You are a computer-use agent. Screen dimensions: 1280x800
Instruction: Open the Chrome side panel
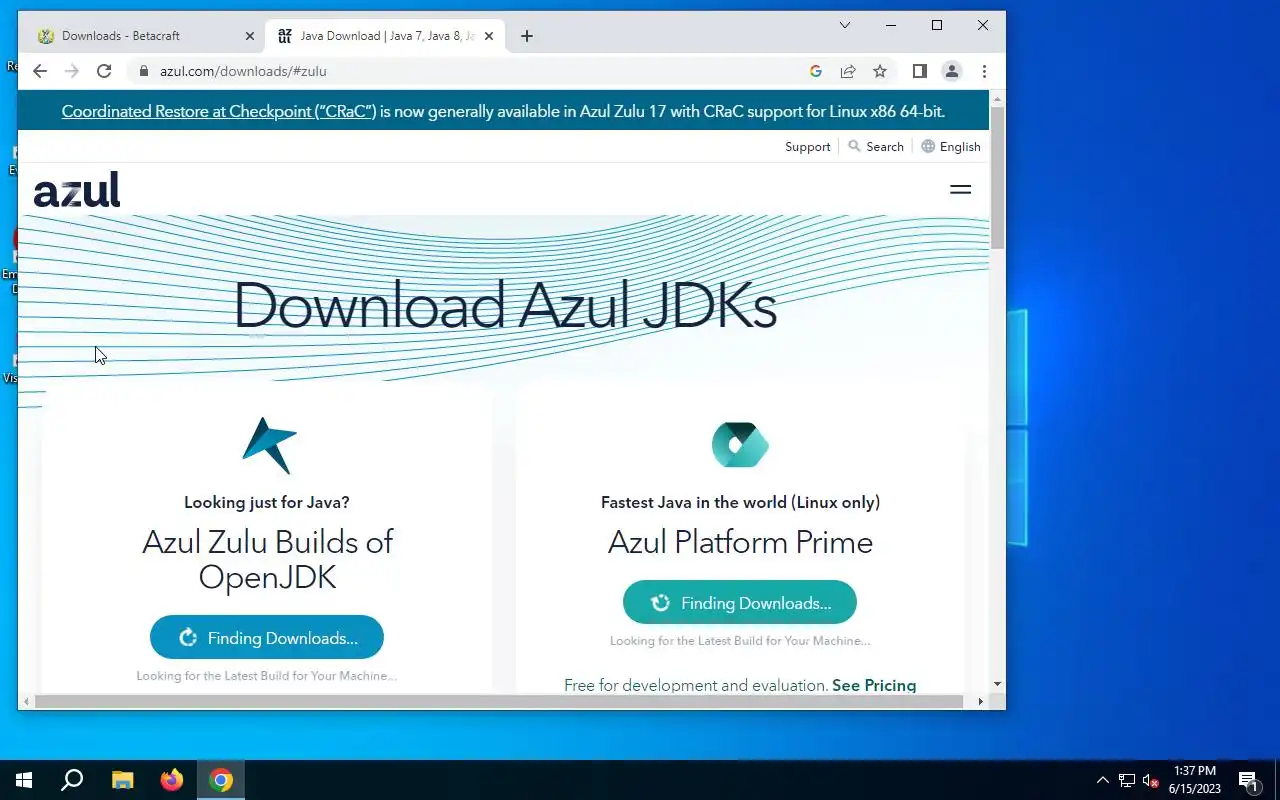(x=920, y=71)
